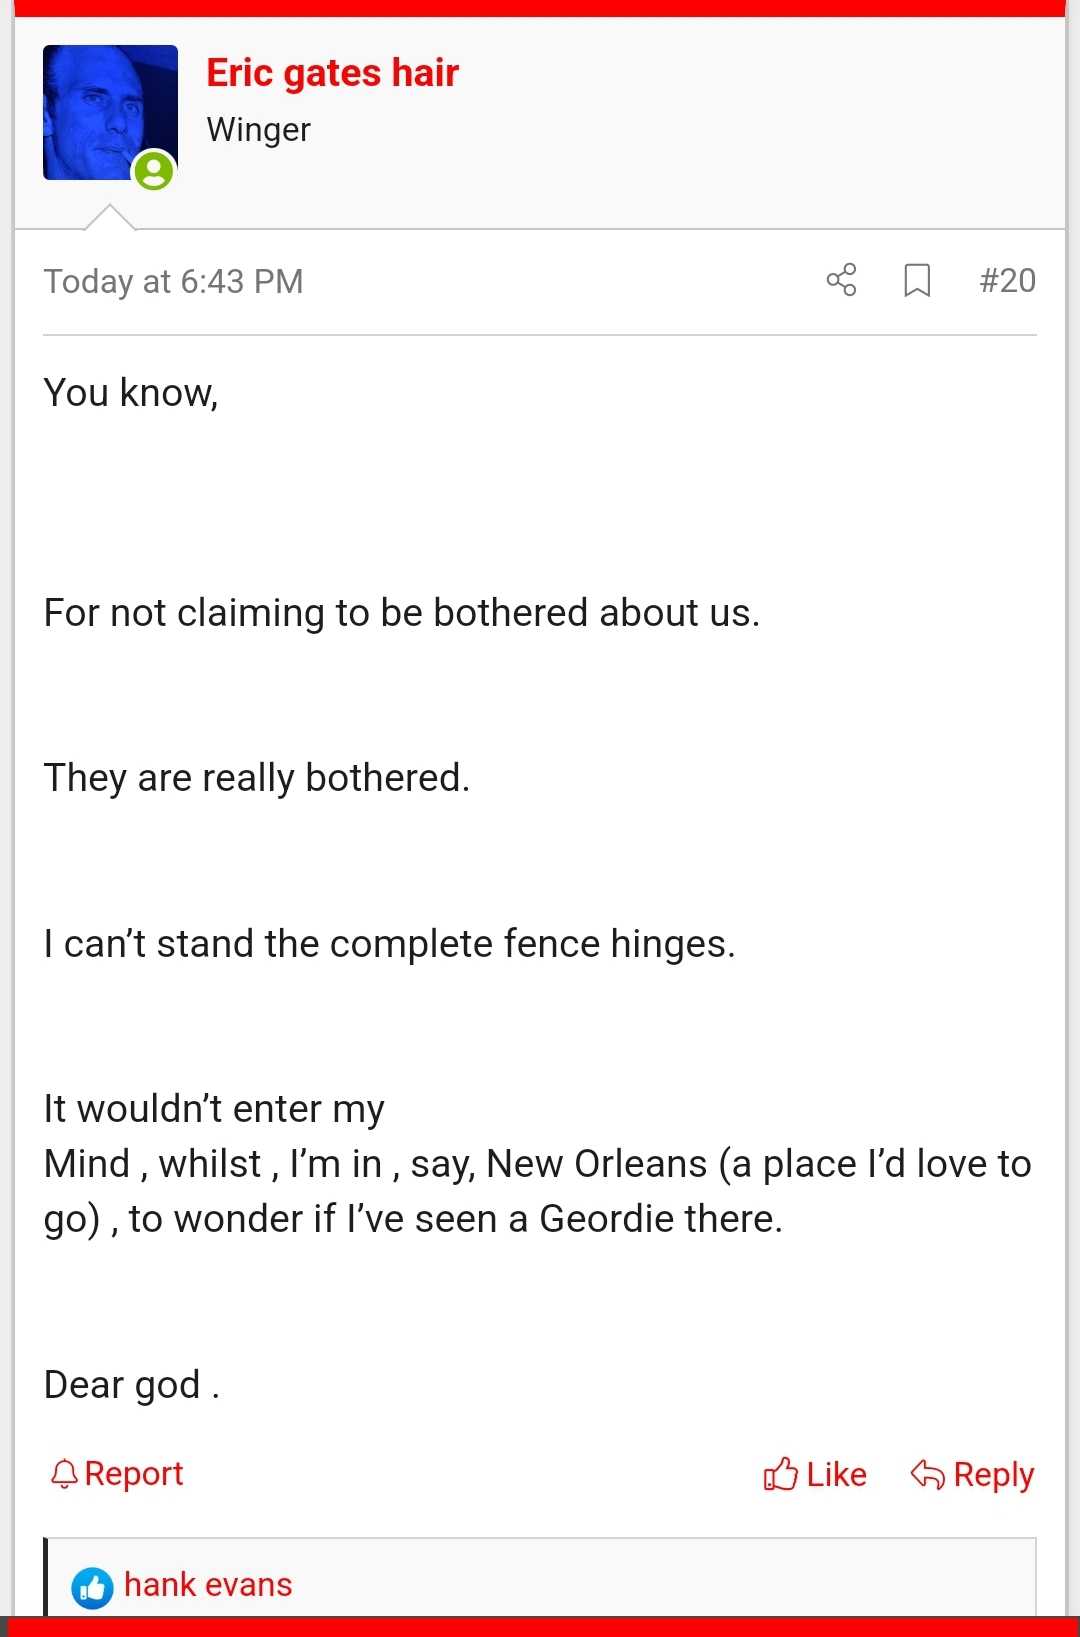Click the Winger user title

pos(258,130)
